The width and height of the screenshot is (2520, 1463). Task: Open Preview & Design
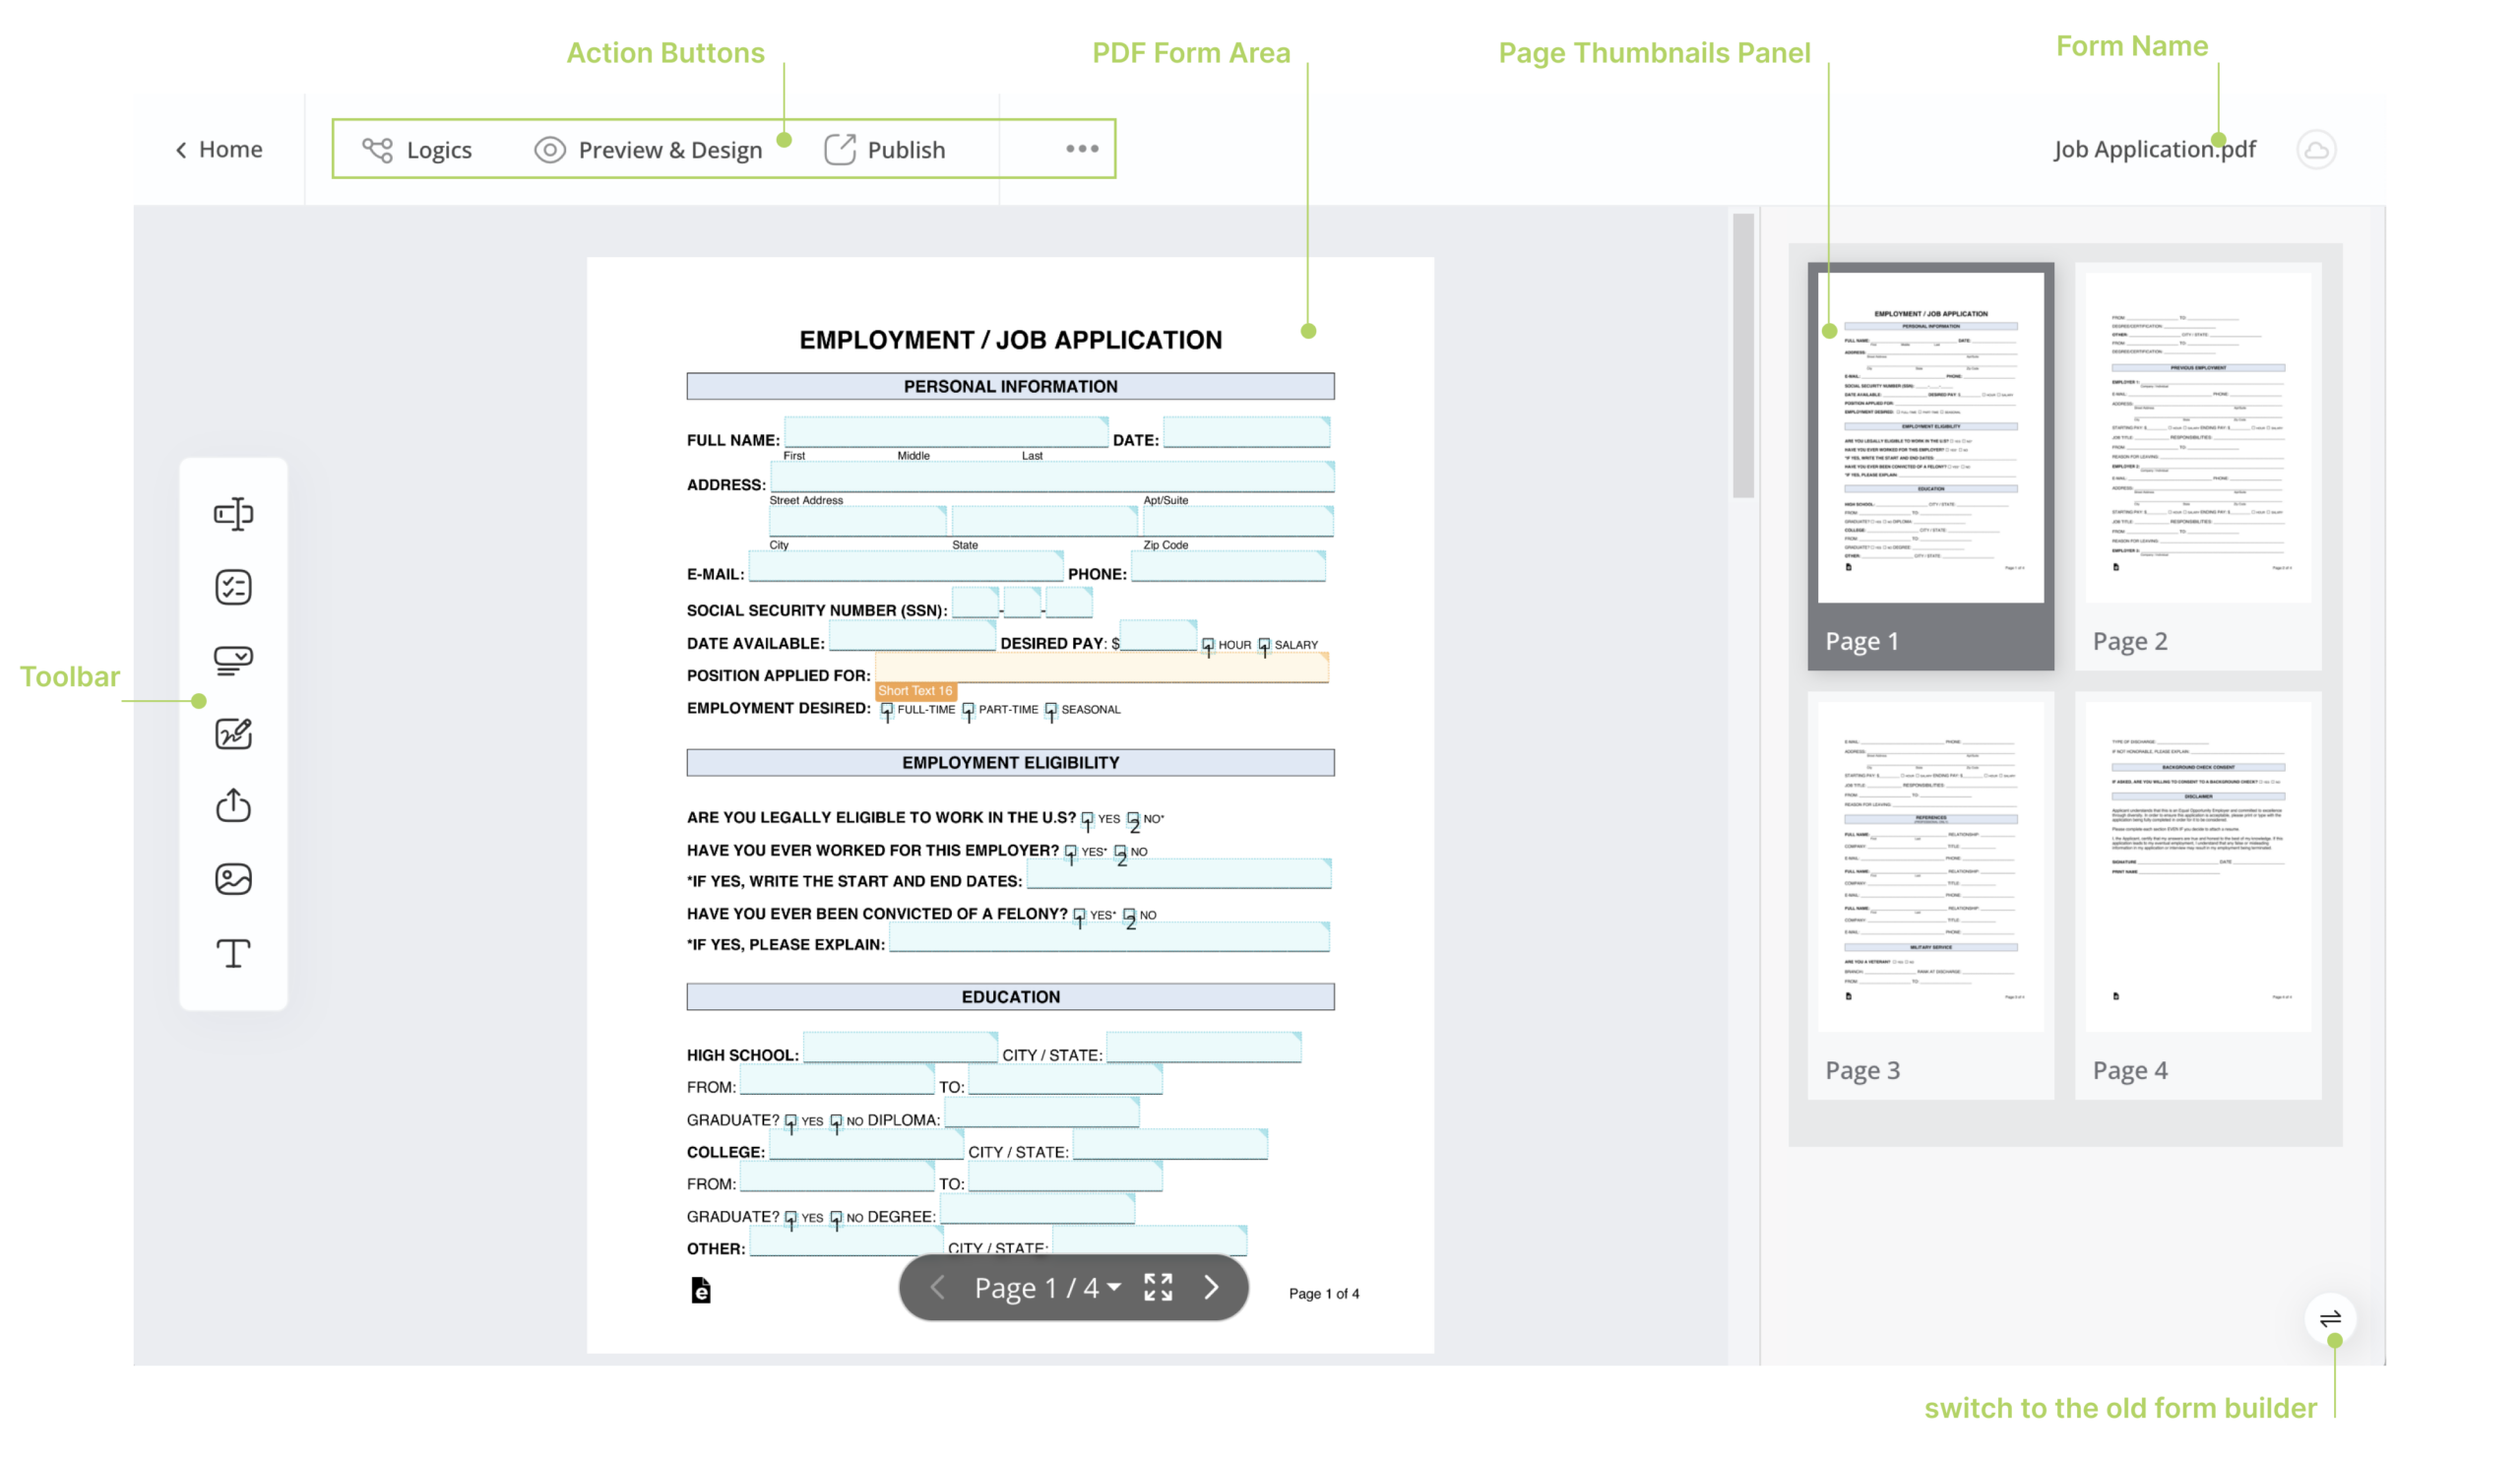[648, 150]
